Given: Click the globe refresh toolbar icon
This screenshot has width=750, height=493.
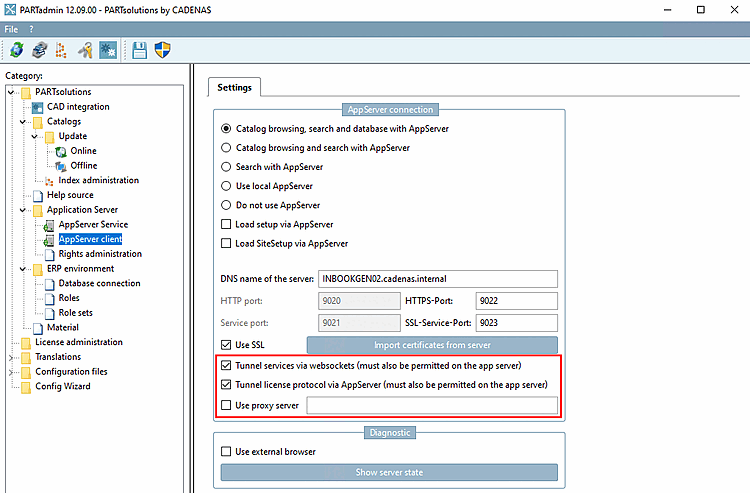Looking at the screenshot, I should [x=16, y=50].
